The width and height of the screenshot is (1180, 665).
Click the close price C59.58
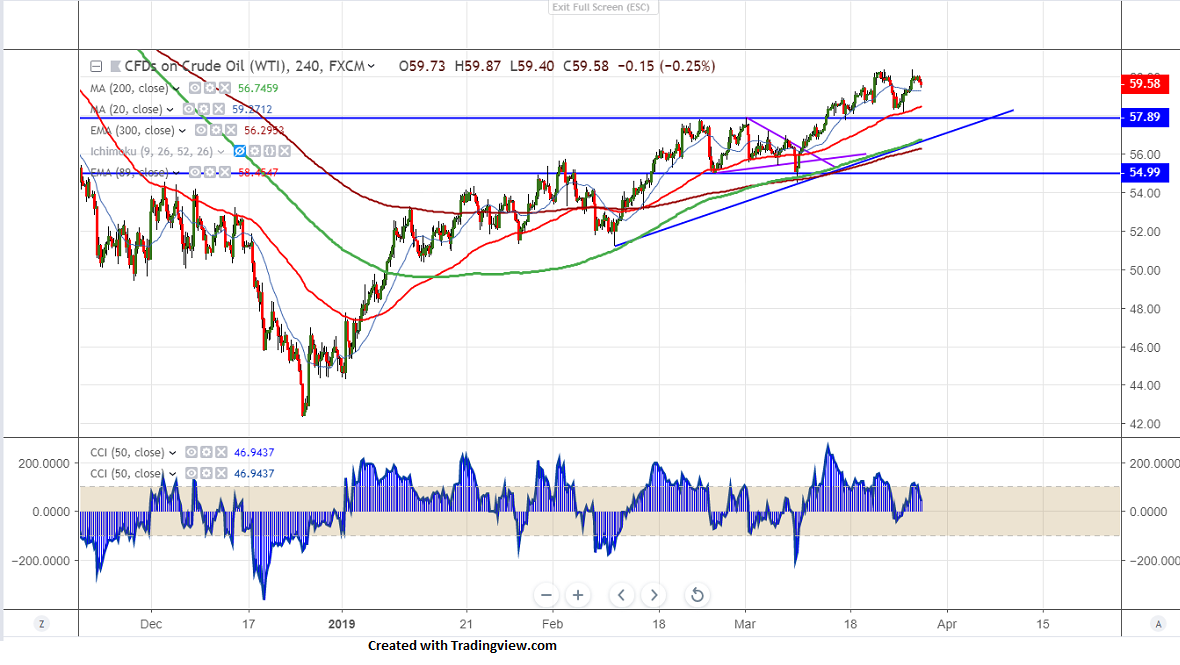(585, 66)
